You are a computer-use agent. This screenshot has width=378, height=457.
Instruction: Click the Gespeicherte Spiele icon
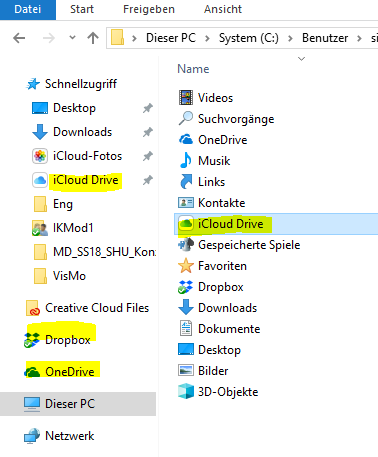click(186, 245)
